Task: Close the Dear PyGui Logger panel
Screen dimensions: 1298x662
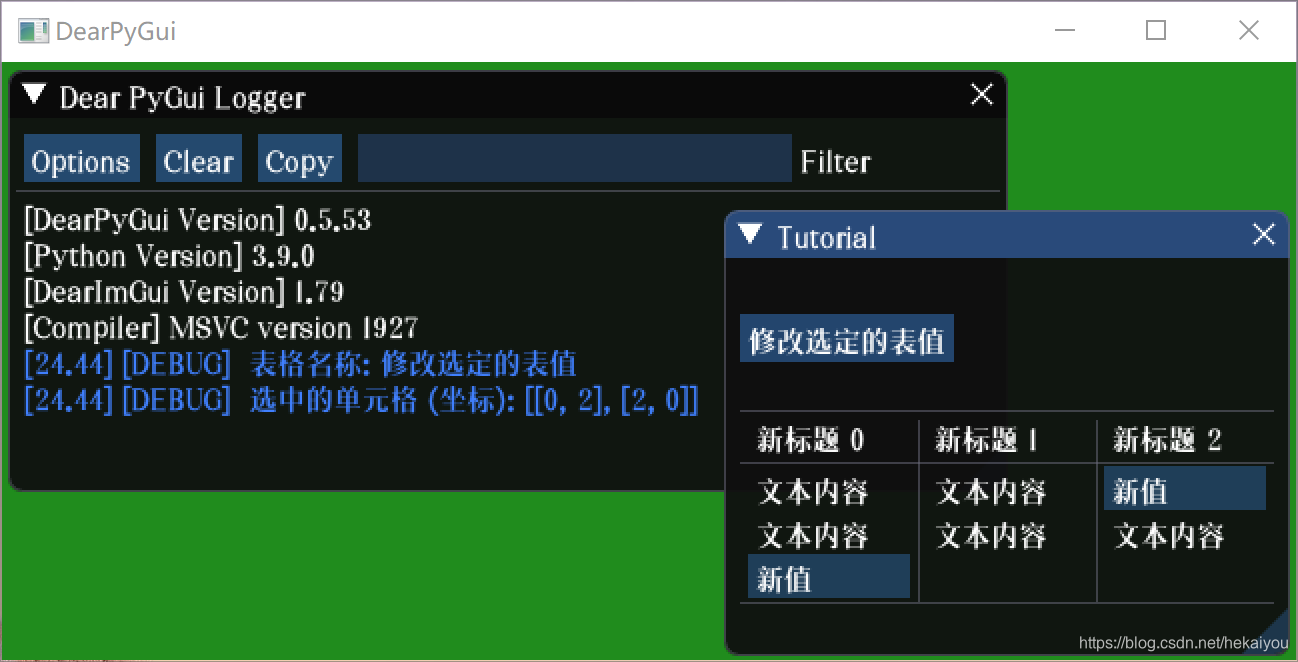Action: click(x=982, y=94)
